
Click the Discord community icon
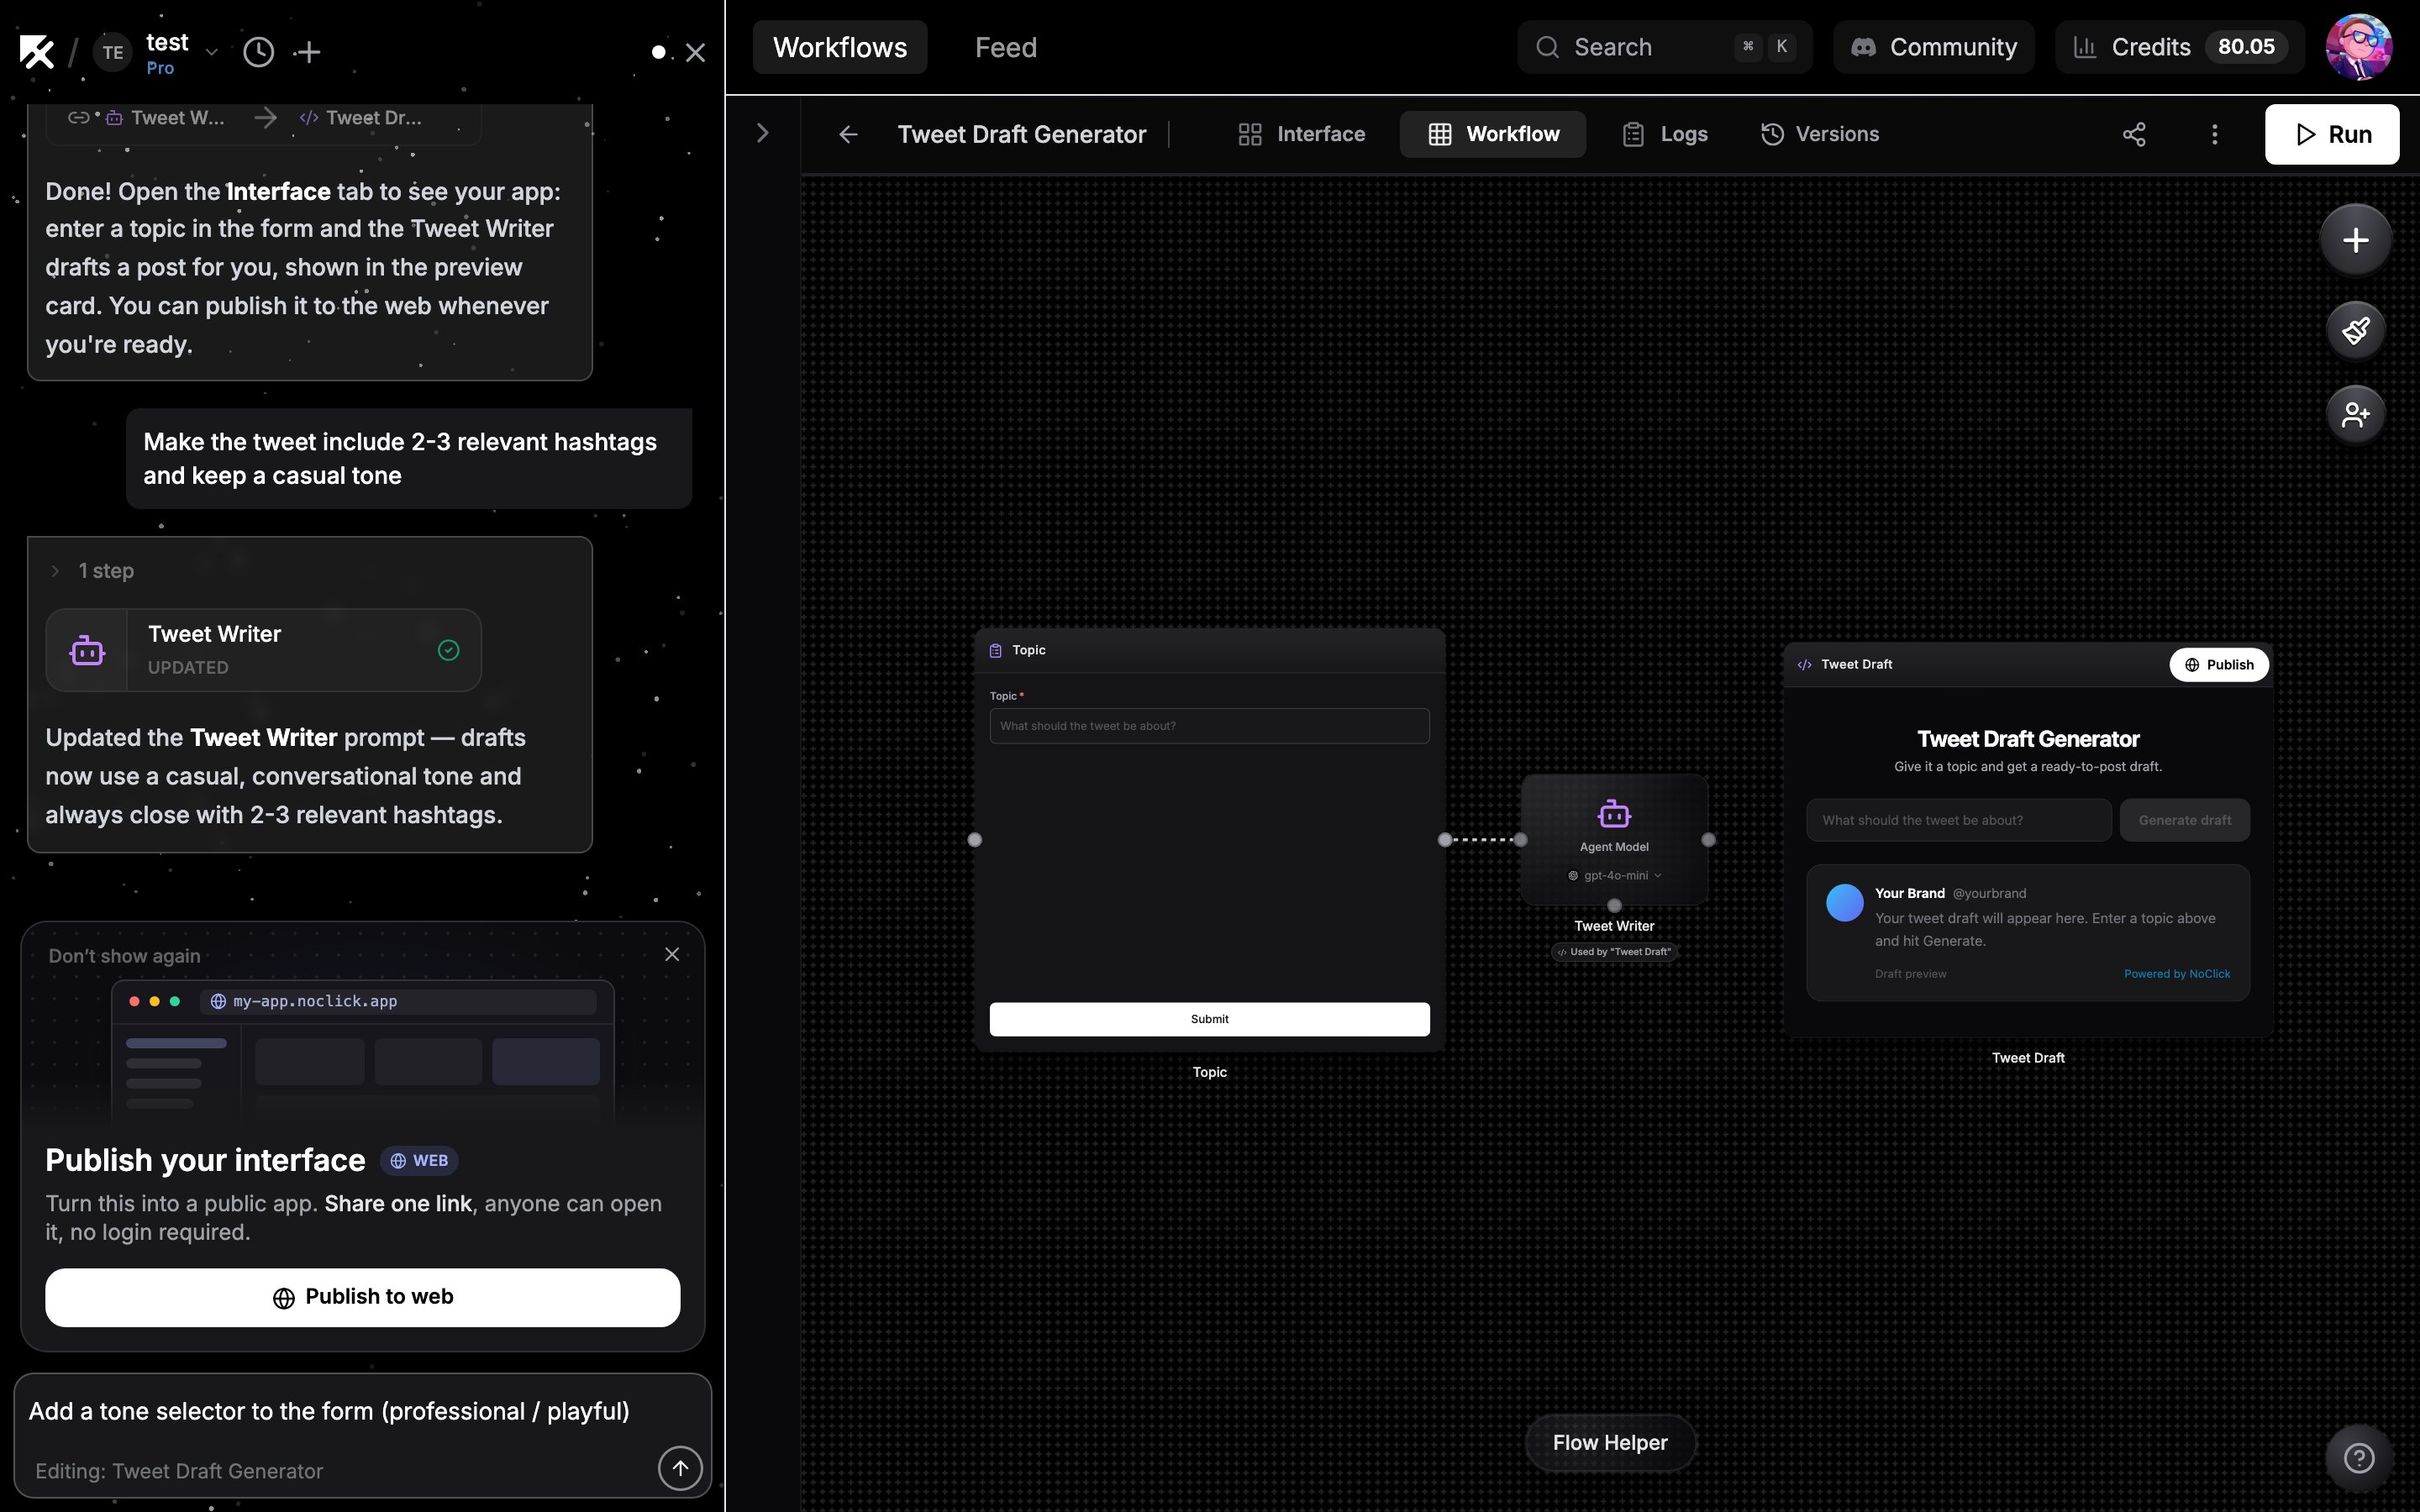(1863, 47)
